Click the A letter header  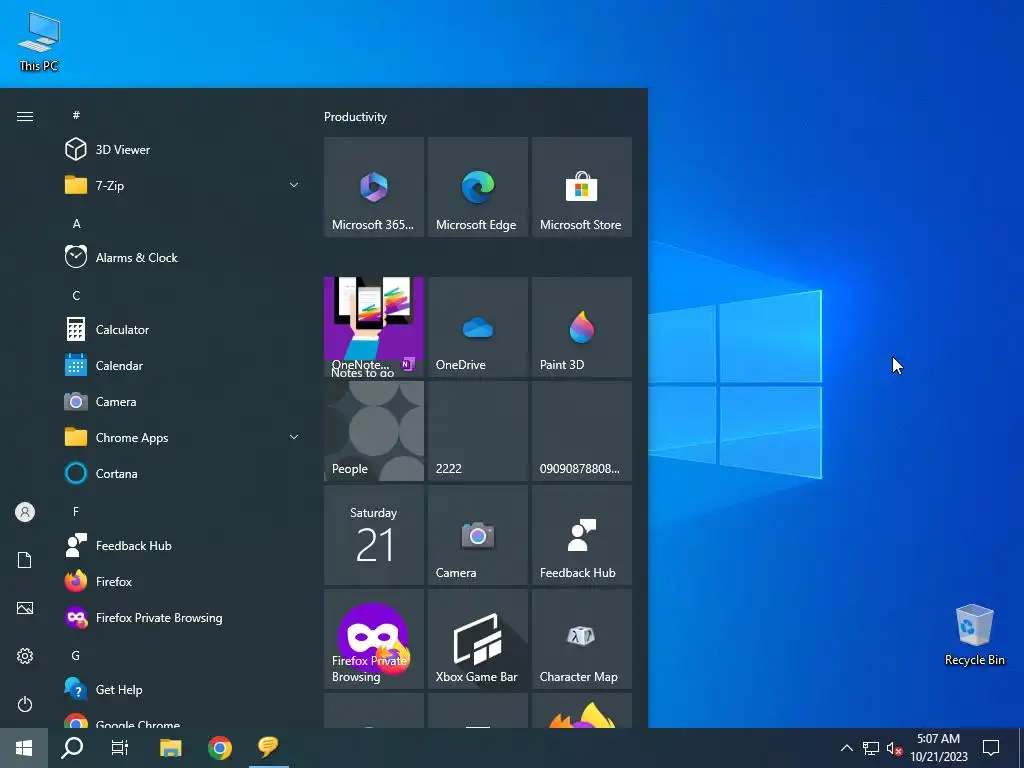pos(76,224)
